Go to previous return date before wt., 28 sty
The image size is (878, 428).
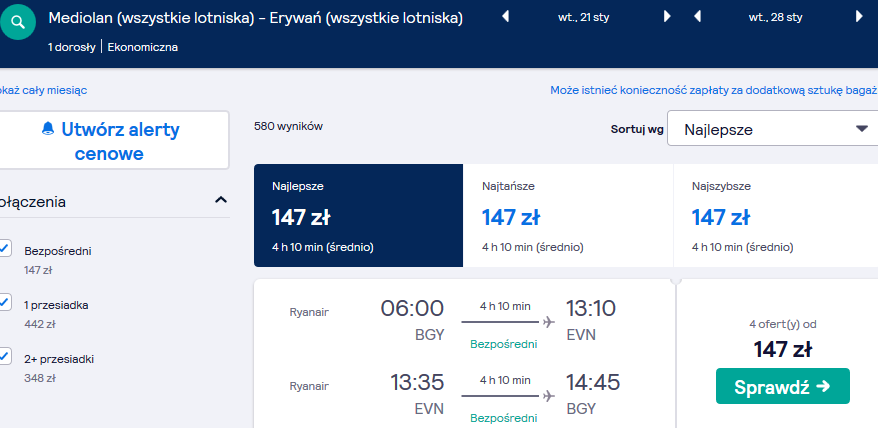tap(697, 16)
